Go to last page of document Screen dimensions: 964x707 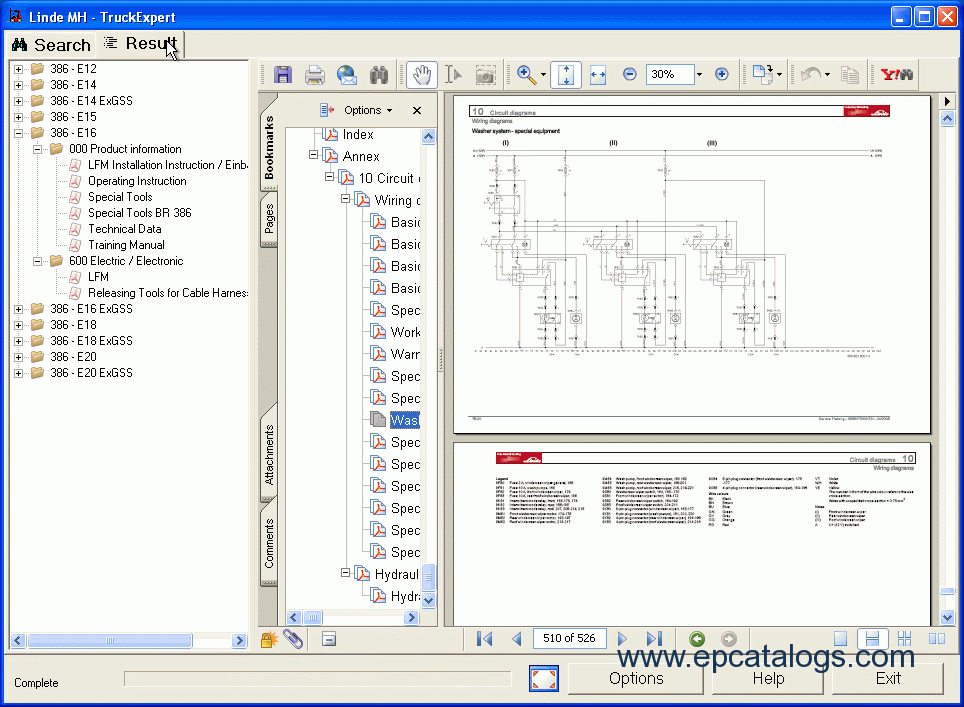point(654,639)
